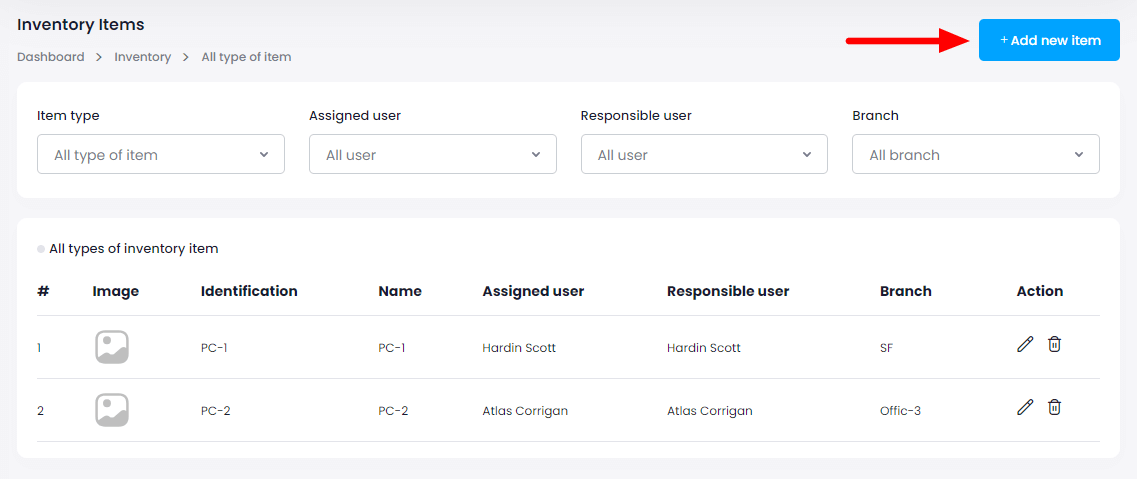Image resolution: width=1137 pixels, height=479 pixels.
Task: Go to Dashboard via breadcrumb
Action: [51, 57]
